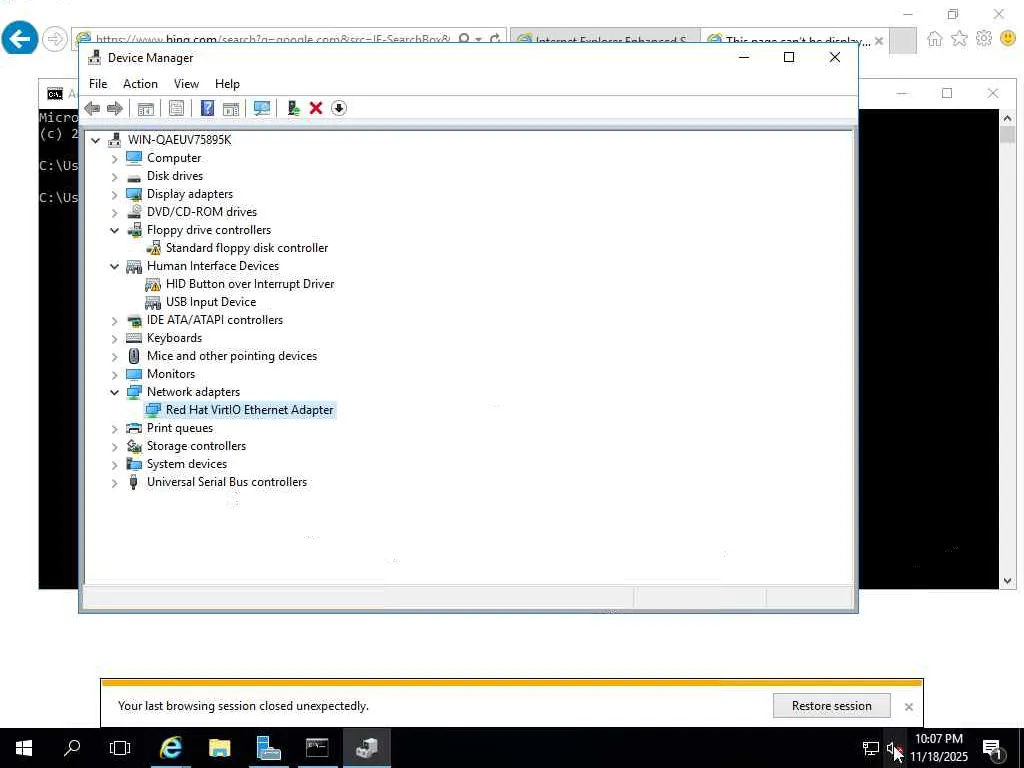Viewport: 1024px width, 768px height.
Task: Toggle the Show/Hide Action Pane toolbar icon
Action: (x=231, y=108)
